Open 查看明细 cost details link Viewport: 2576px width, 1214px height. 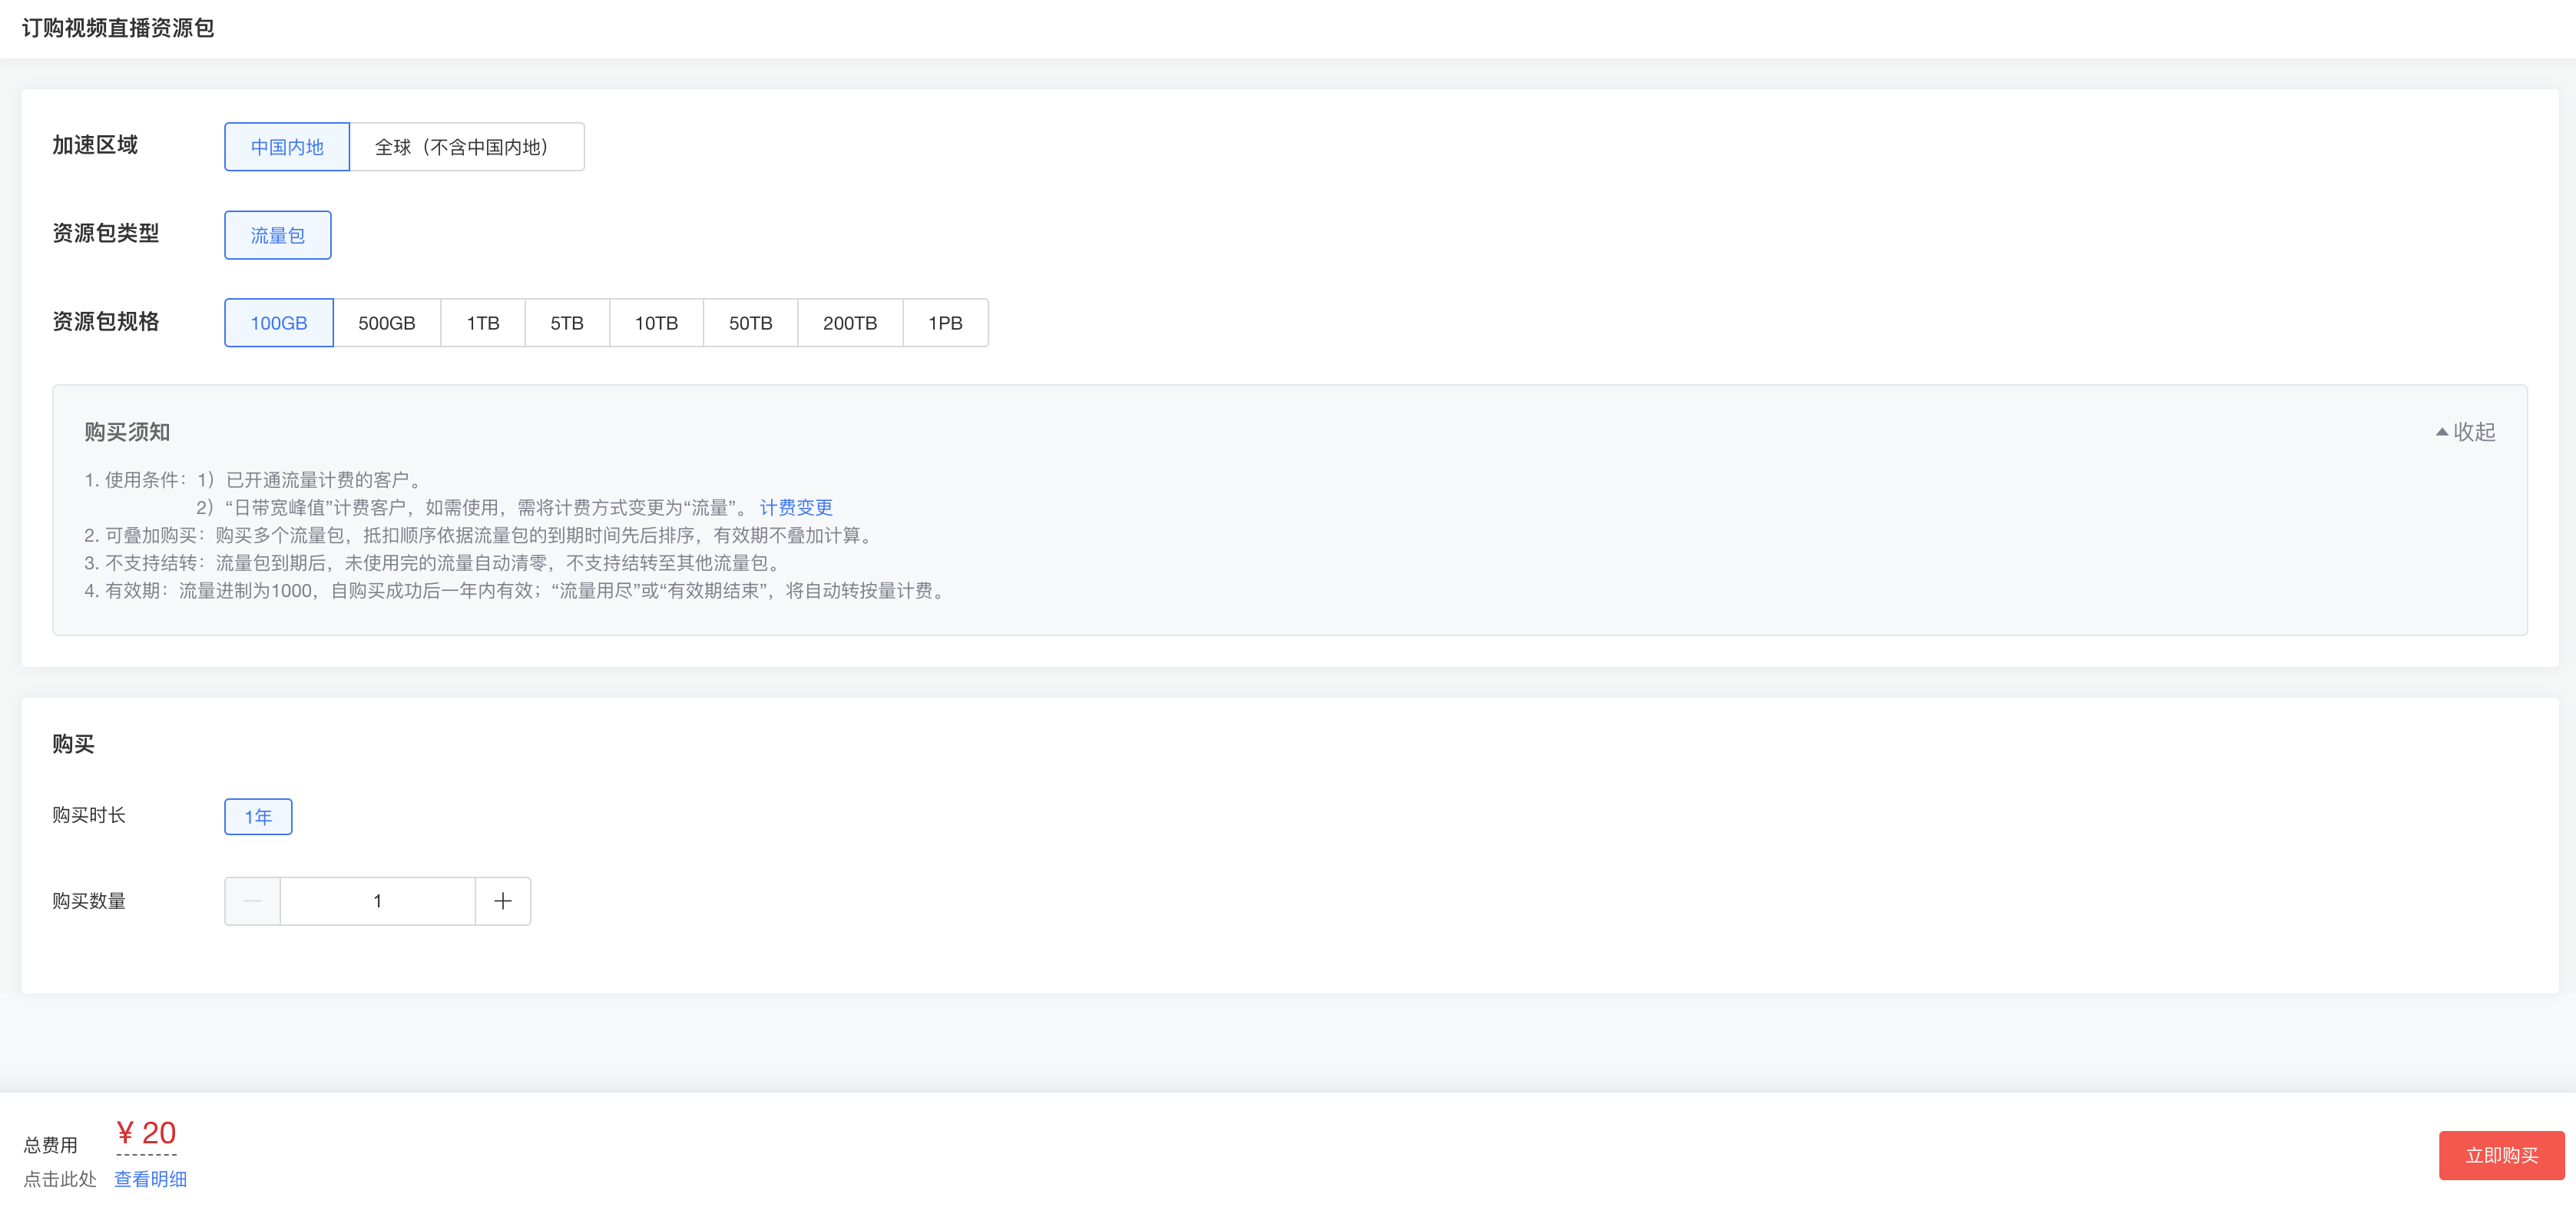pos(150,1179)
